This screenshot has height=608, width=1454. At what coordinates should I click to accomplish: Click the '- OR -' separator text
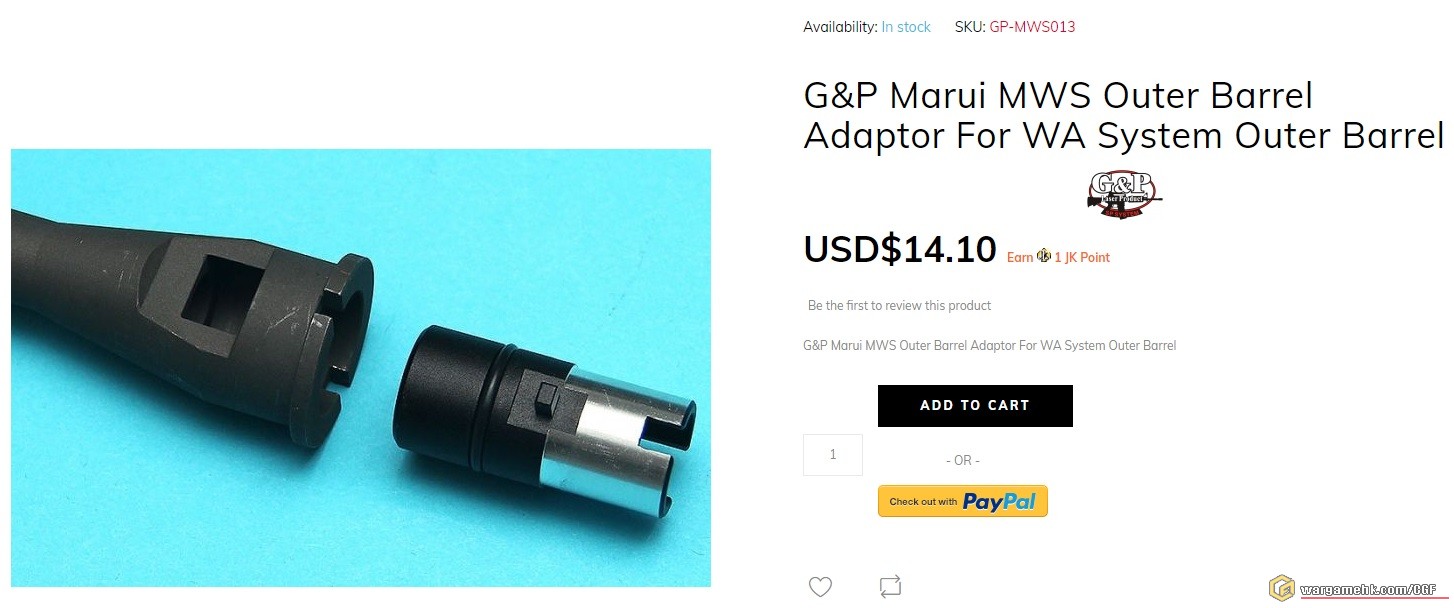click(x=963, y=460)
